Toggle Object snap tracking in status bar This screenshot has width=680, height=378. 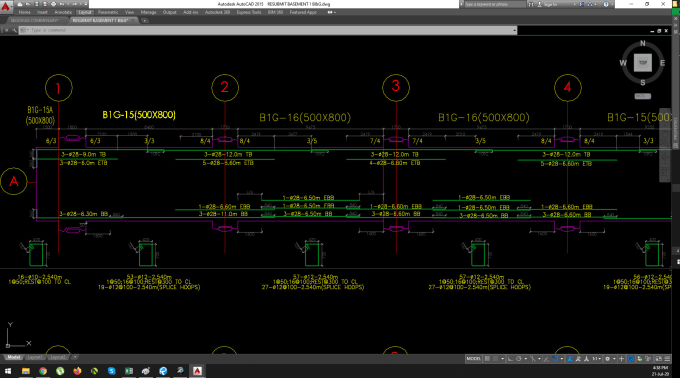[x=546, y=359]
